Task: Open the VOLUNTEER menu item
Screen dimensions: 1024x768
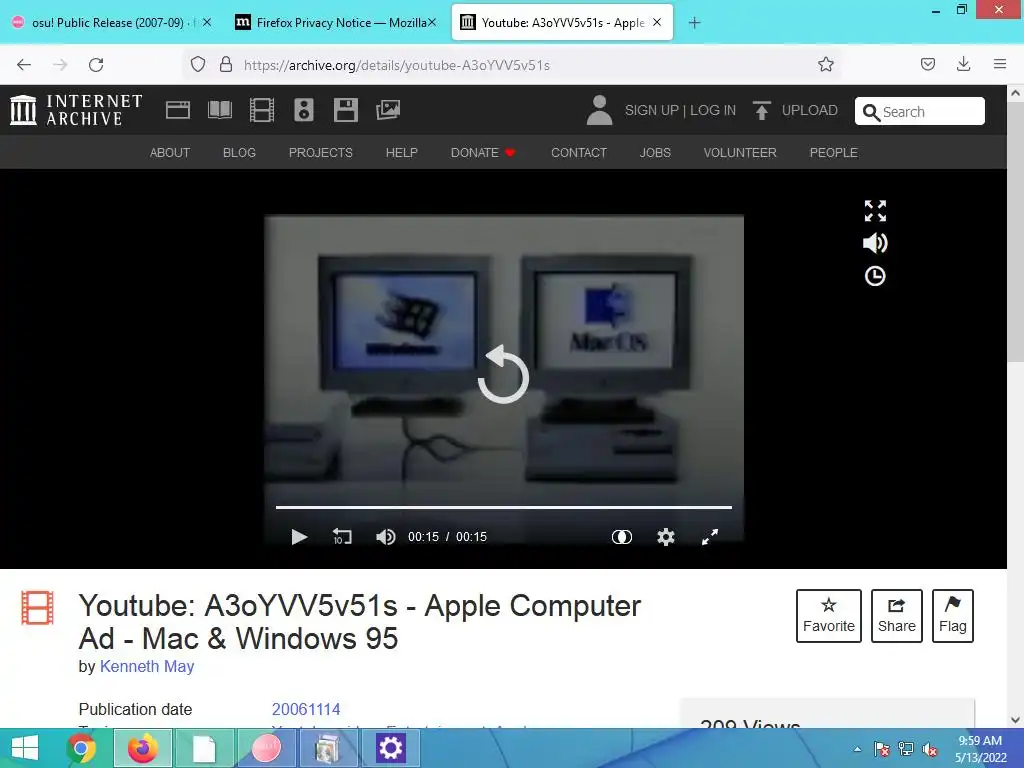Action: [740, 152]
